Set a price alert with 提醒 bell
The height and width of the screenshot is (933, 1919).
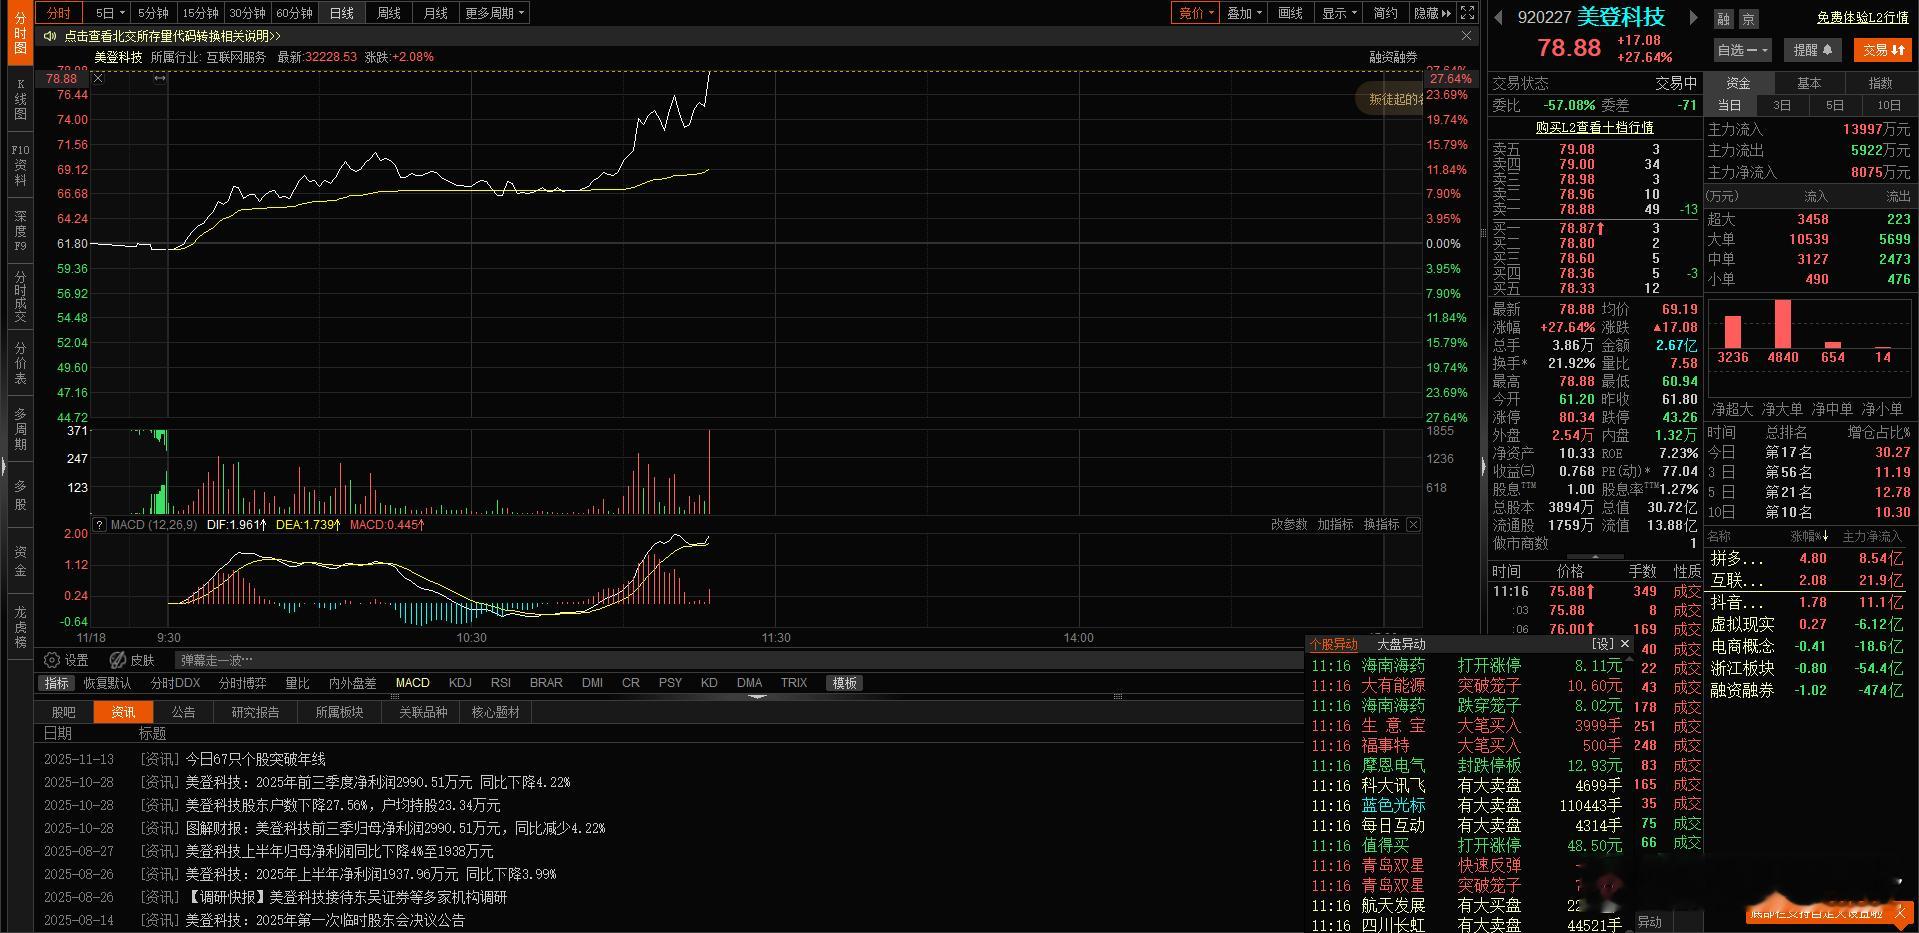point(1813,50)
